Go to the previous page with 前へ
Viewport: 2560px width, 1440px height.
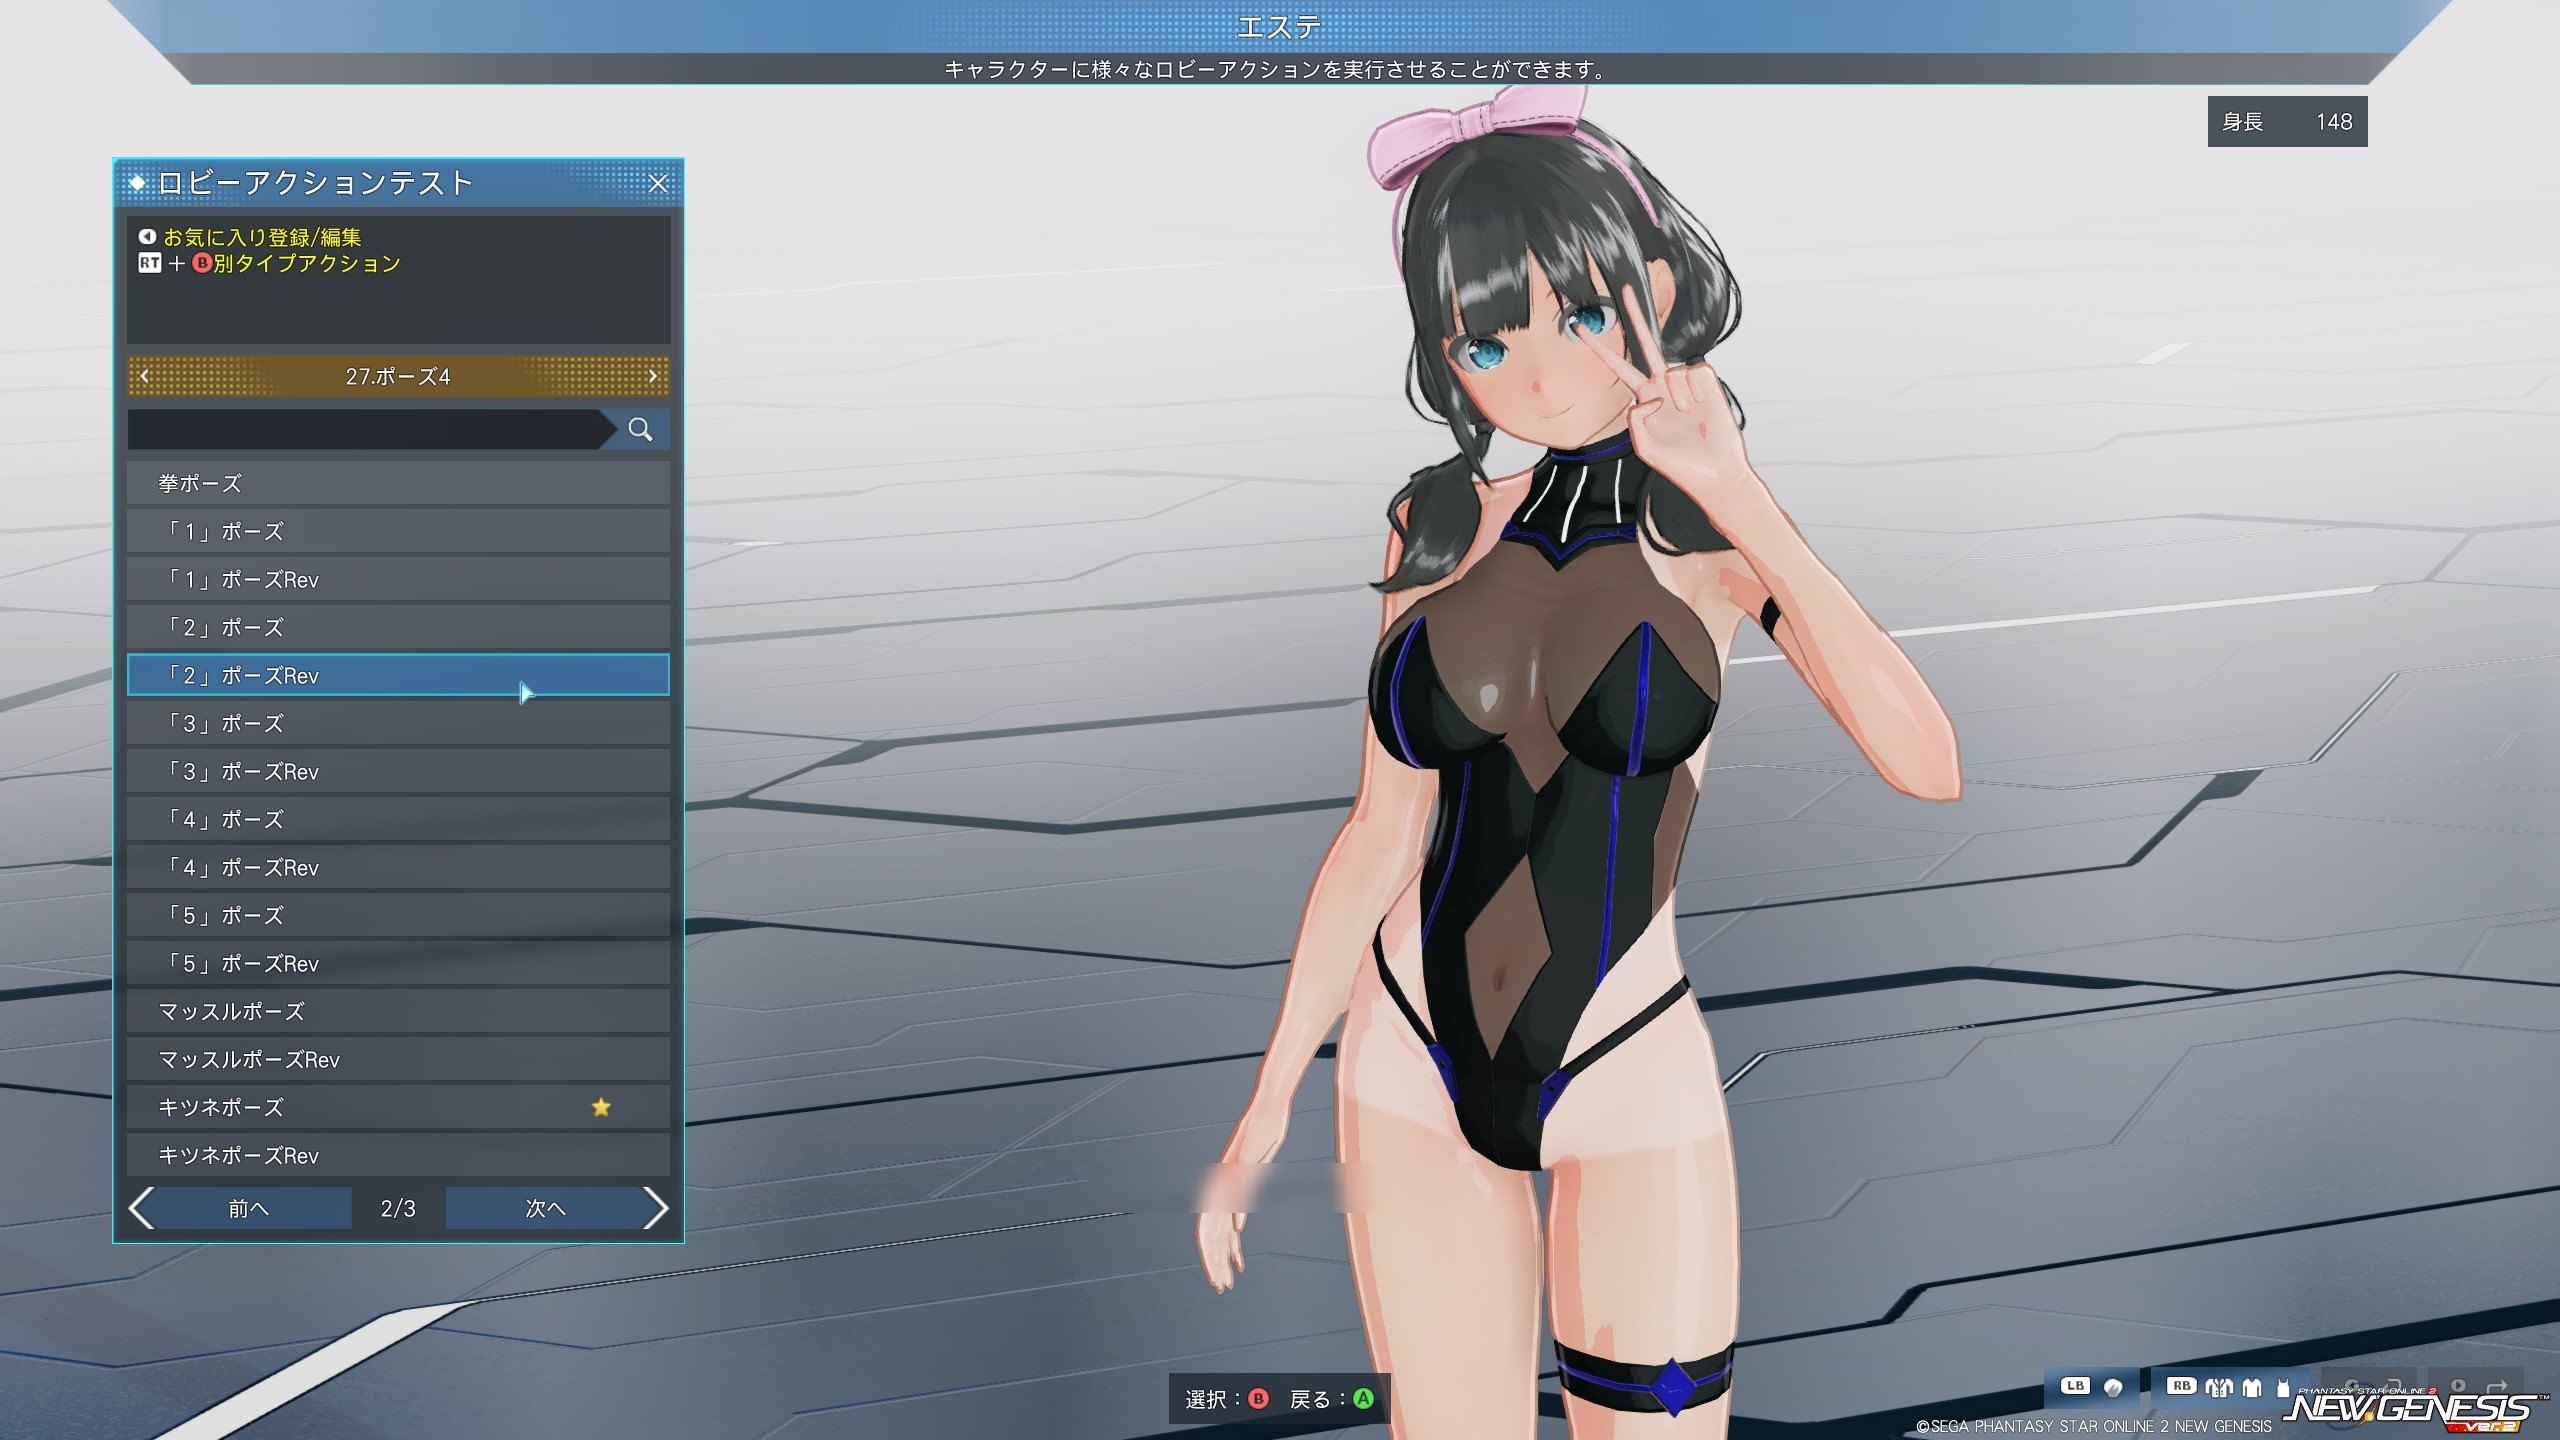click(x=248, y=1208)
